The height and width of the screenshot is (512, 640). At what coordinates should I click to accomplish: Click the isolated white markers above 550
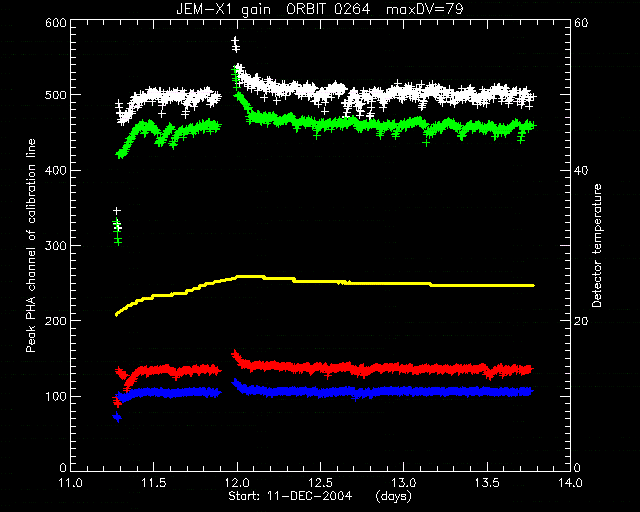(235, 44)
